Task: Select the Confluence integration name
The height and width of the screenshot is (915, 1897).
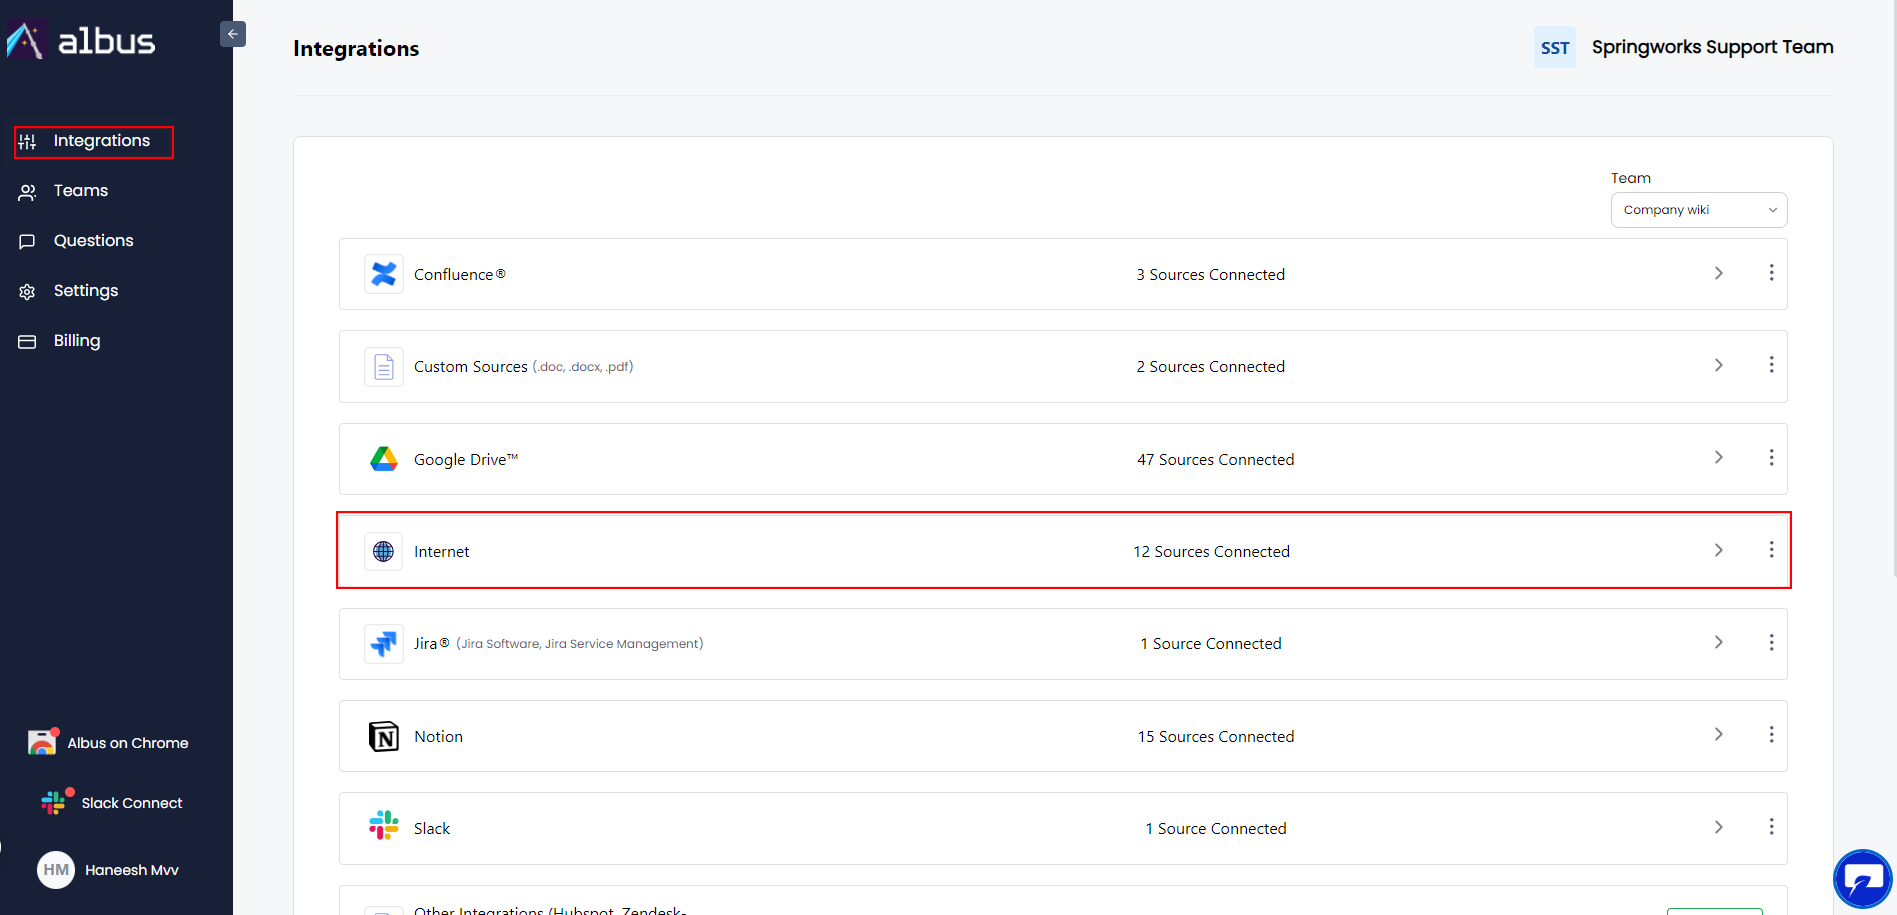Action: (460, 275)
